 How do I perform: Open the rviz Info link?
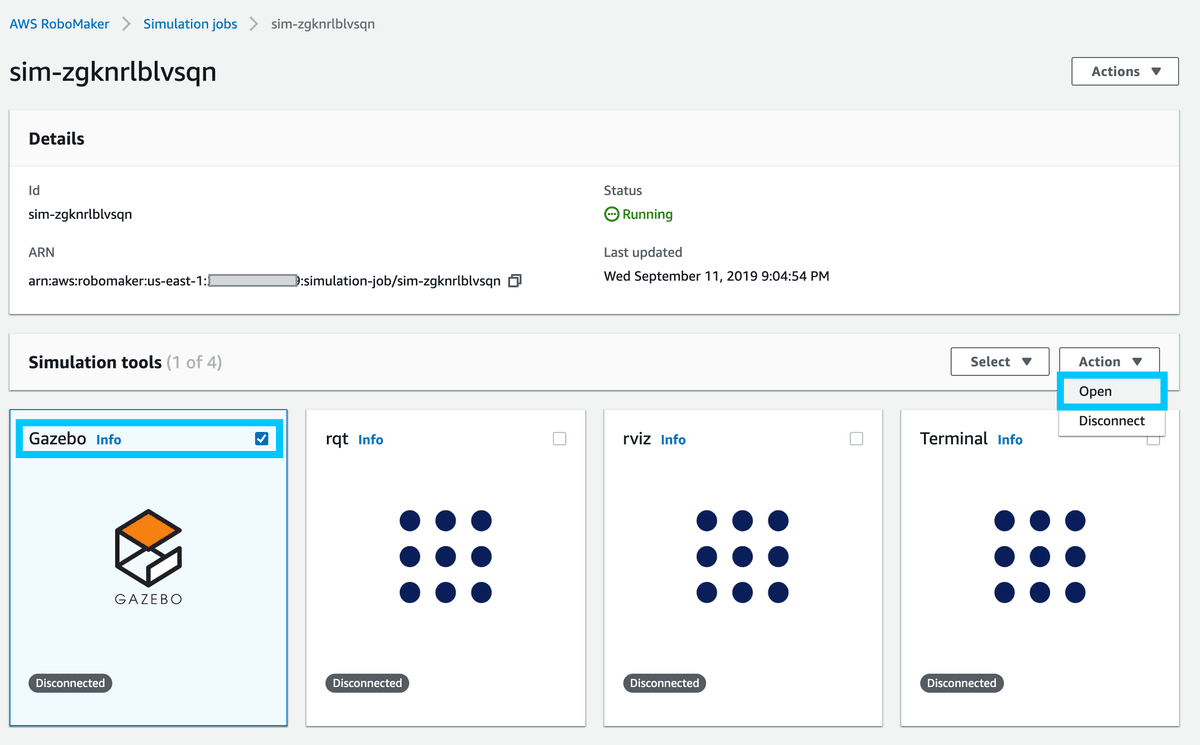pyautogui.click(x=673, y=440)
